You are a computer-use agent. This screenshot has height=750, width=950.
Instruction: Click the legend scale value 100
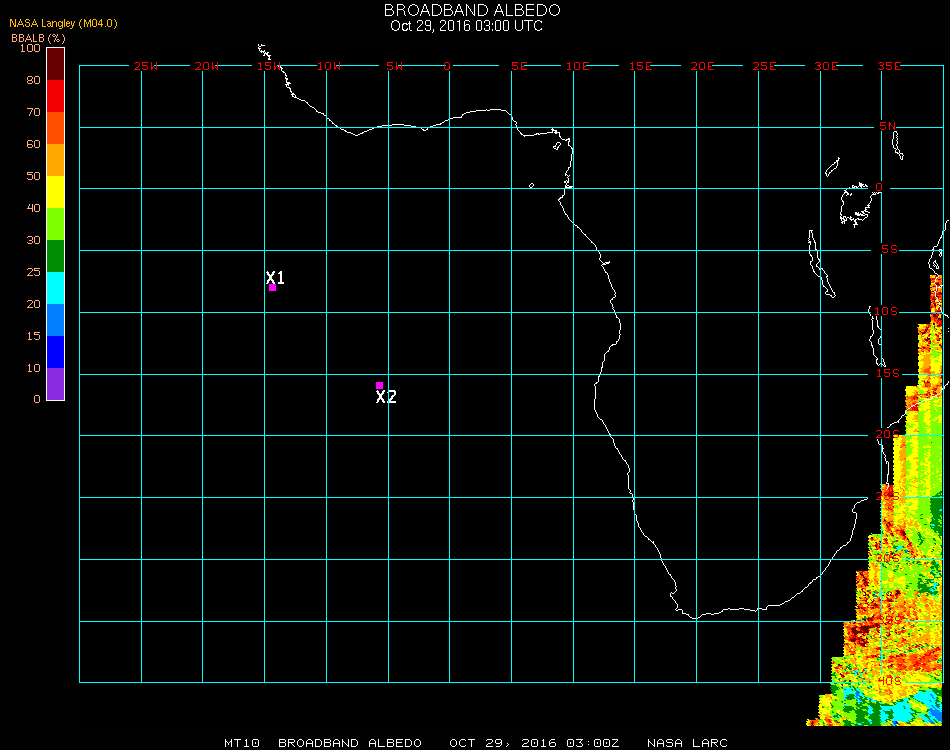click(x=30, y=48)
